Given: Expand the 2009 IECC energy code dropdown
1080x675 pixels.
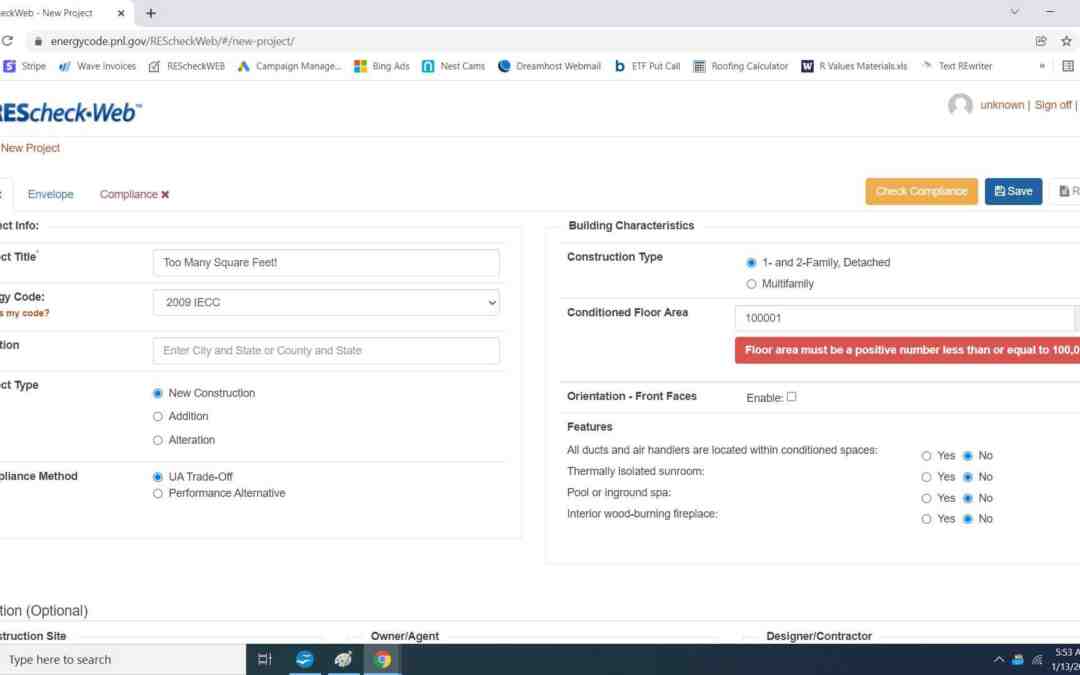Looking at the screenshot, I should coord(326,302).
